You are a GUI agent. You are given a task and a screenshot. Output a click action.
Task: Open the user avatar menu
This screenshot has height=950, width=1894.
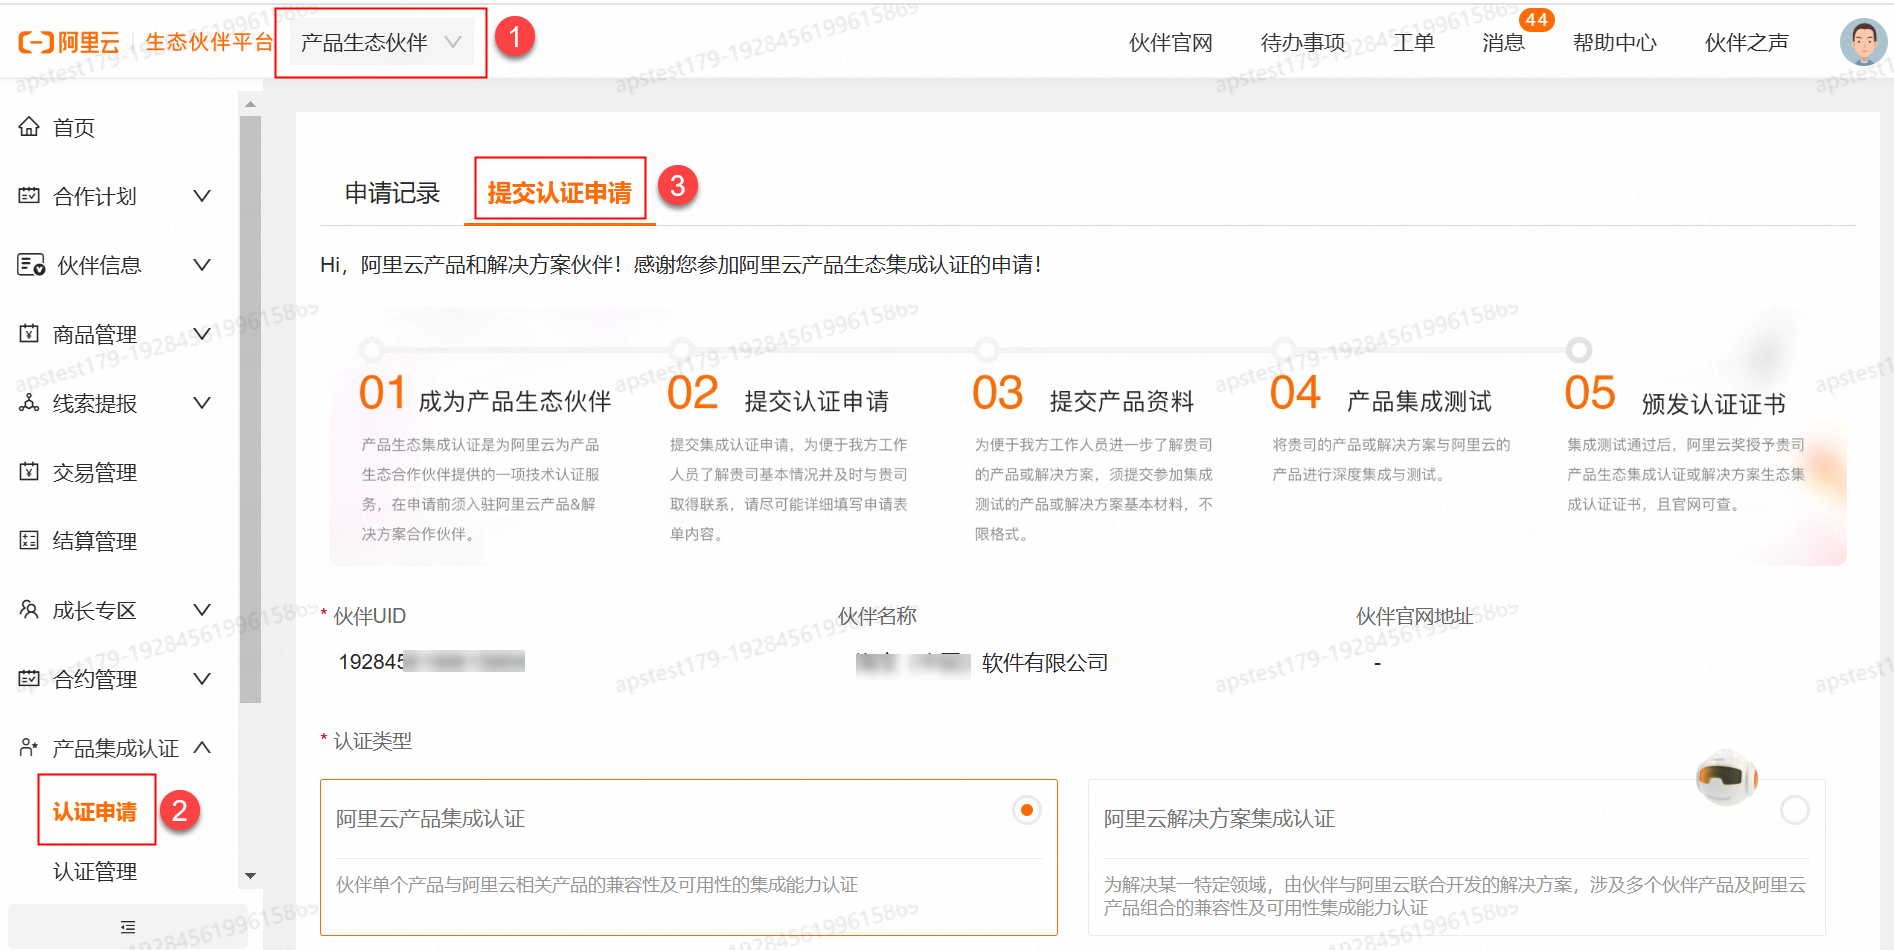click(x=1863, y=42)
